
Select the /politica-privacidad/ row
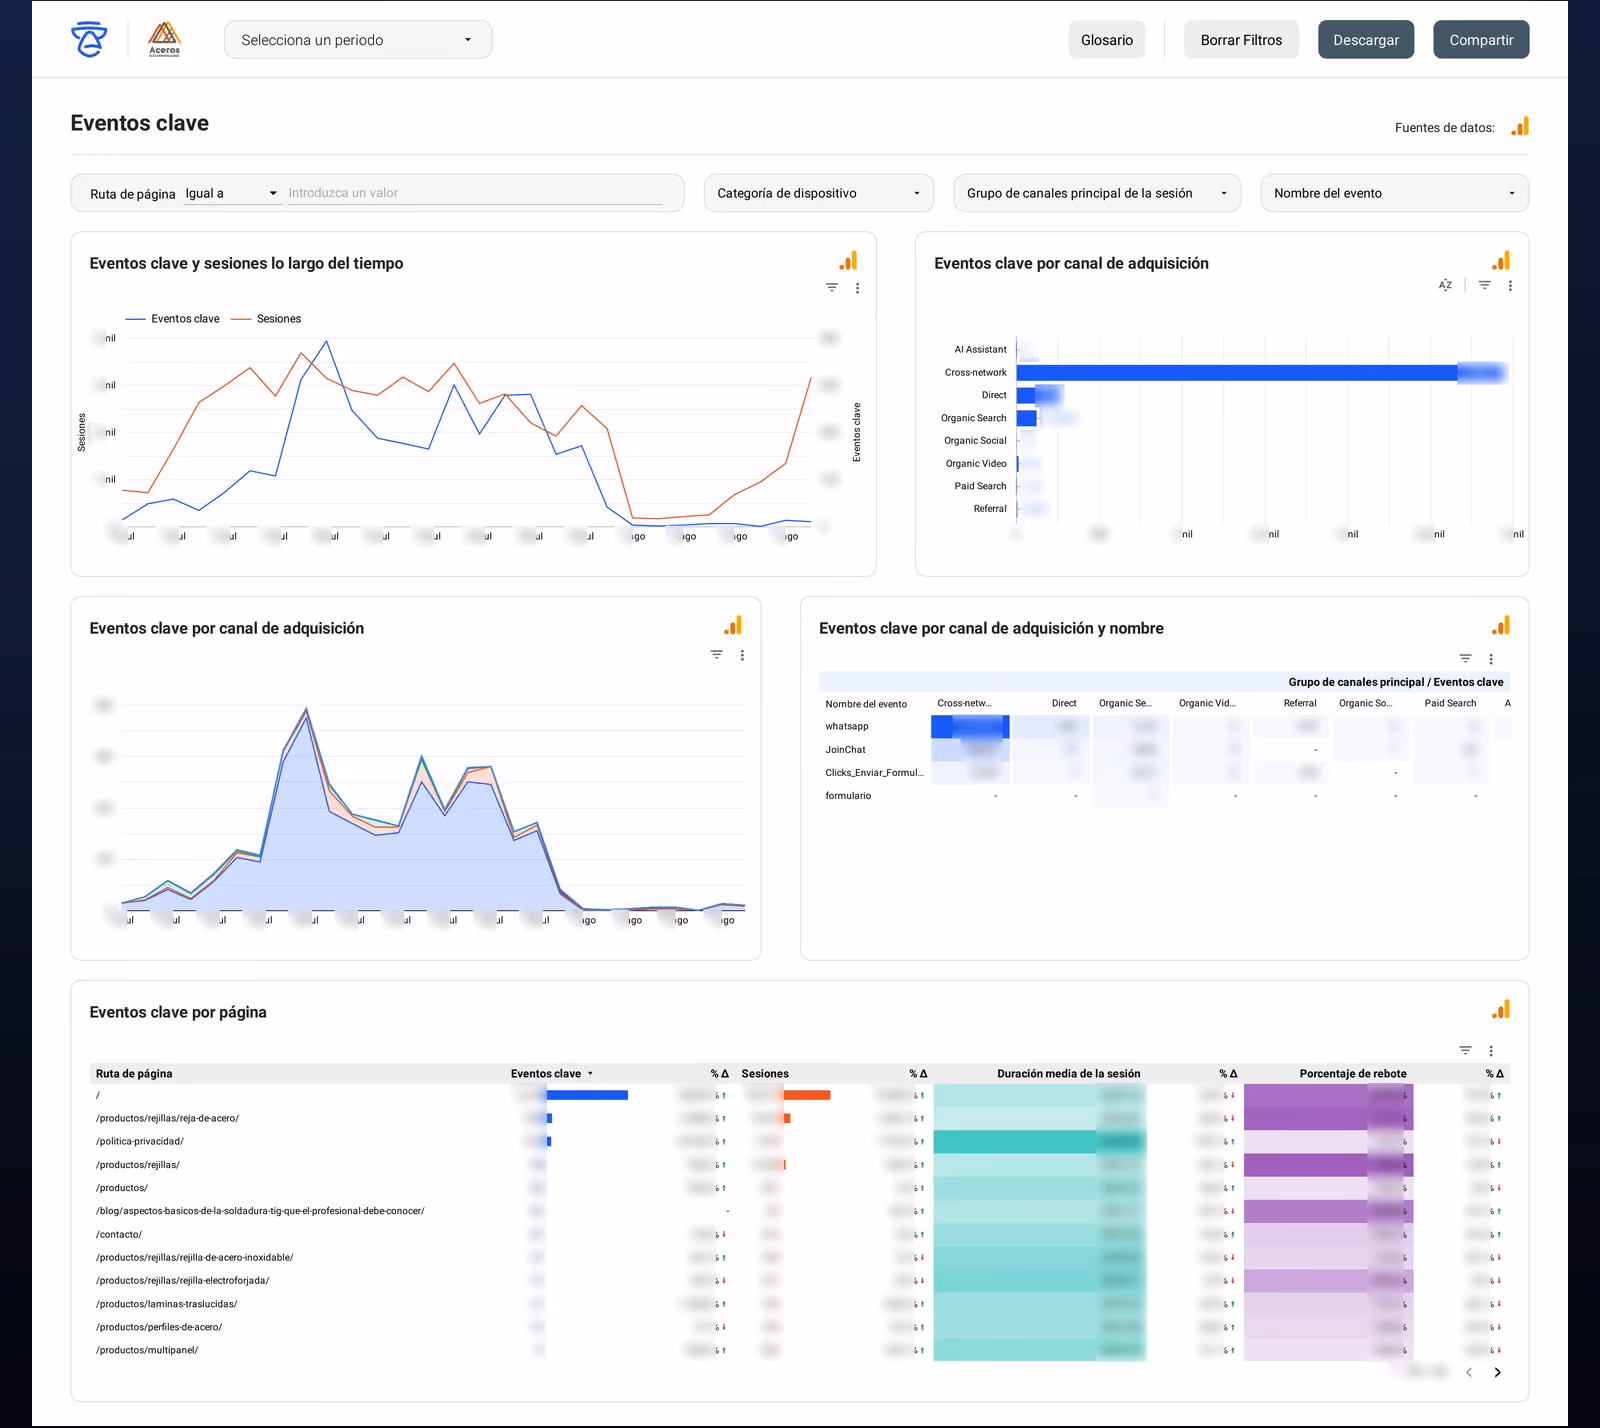click(800, 1142)
